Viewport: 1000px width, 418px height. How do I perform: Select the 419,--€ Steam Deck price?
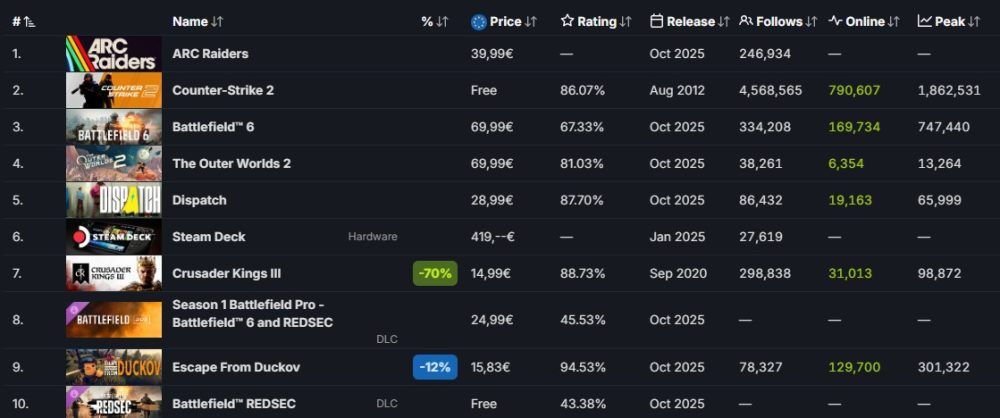point(493,237)
